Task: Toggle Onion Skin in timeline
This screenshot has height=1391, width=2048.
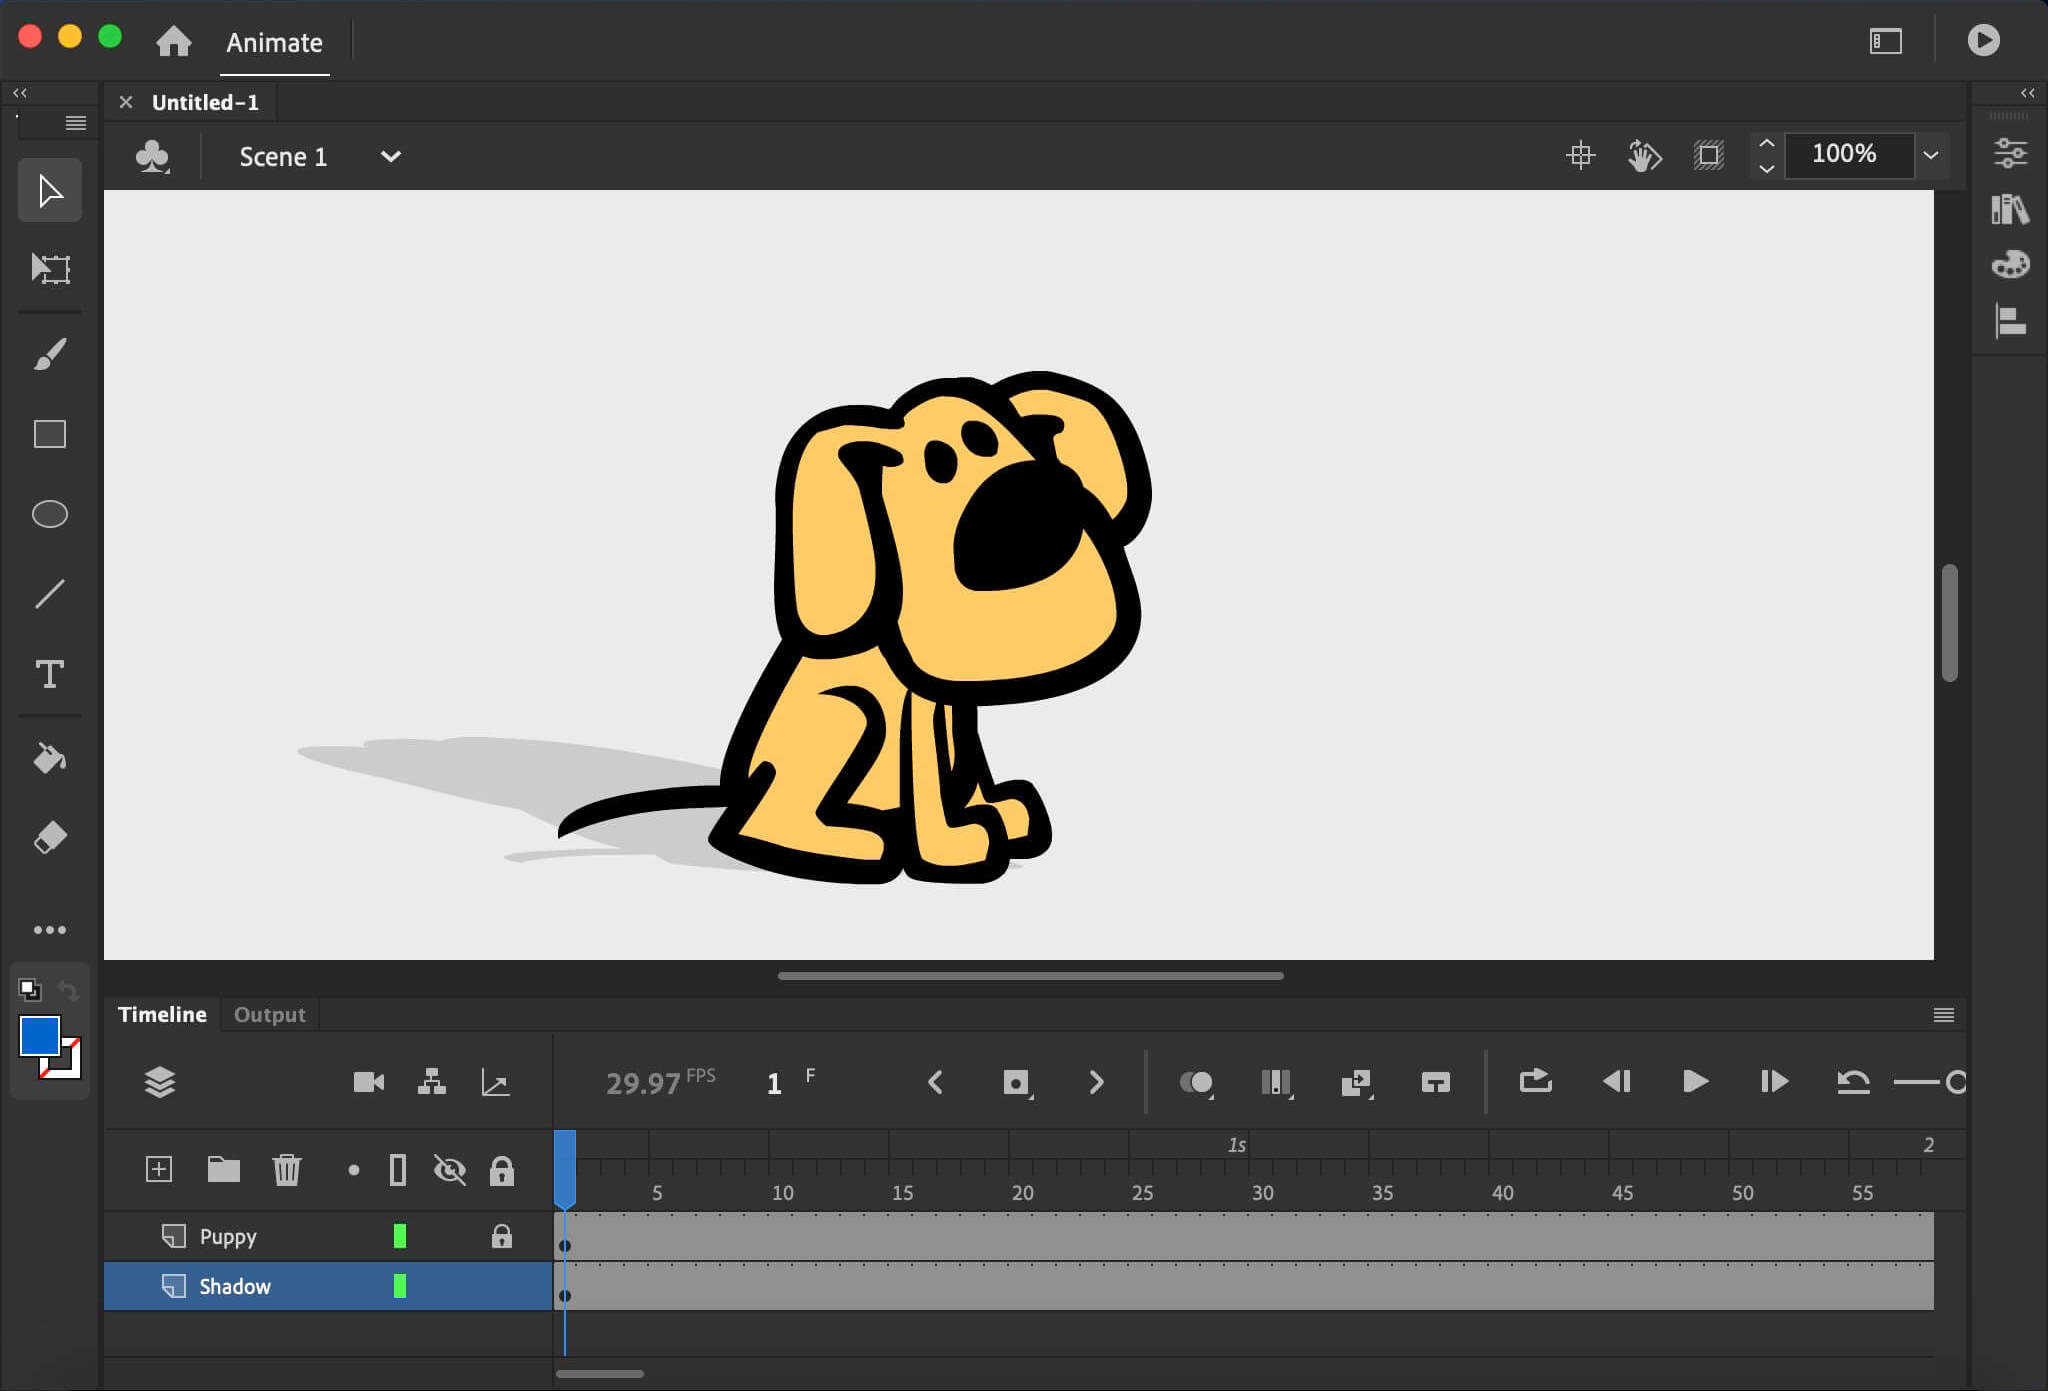Action: coord(1196,1082)
